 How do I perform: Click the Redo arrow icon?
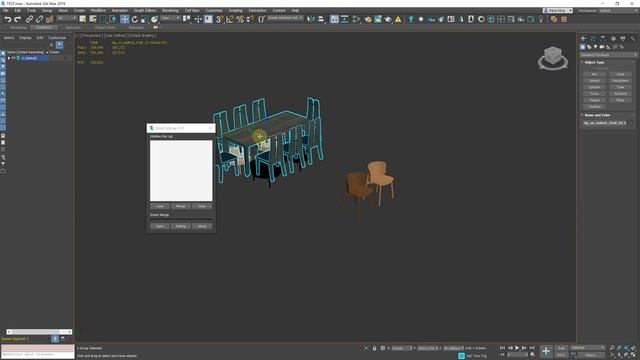point(18,19)
